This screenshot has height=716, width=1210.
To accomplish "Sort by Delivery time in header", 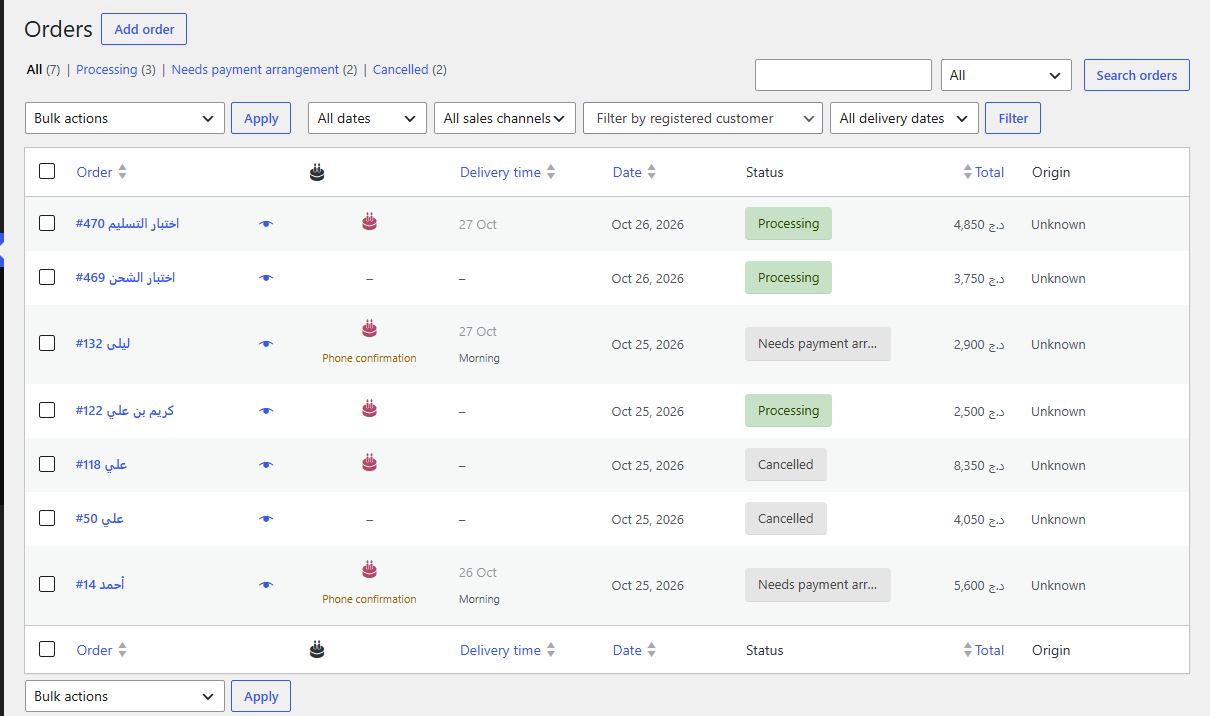I will click(x=500, y=172).
